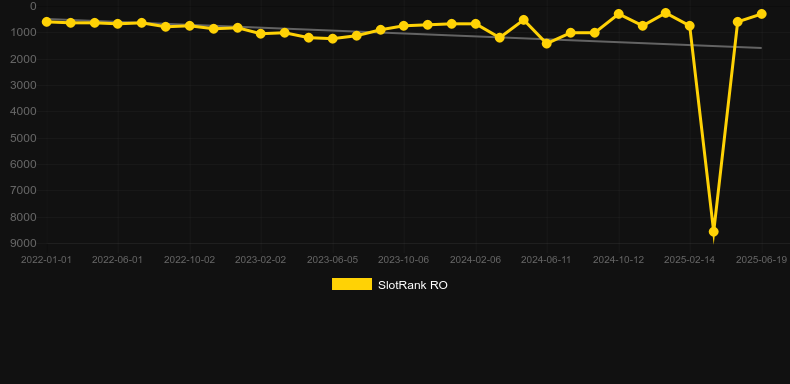Click the y-axis value 3000
The width and height of the screenshot is (790, 384).
point(23,85)
